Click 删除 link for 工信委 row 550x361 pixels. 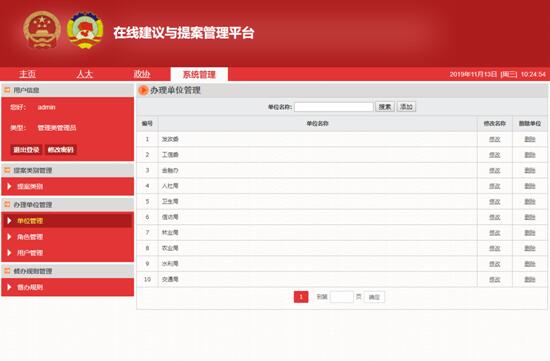coord(530,155)
